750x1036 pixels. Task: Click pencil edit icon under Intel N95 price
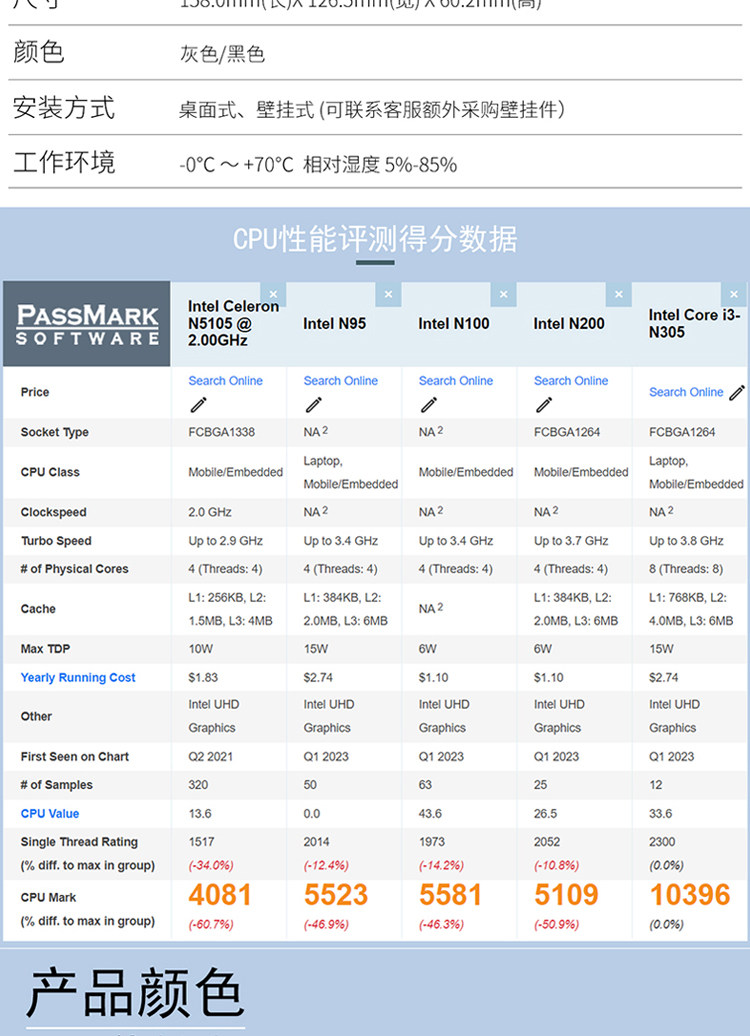pyautogui.click(x=313, y=404)
